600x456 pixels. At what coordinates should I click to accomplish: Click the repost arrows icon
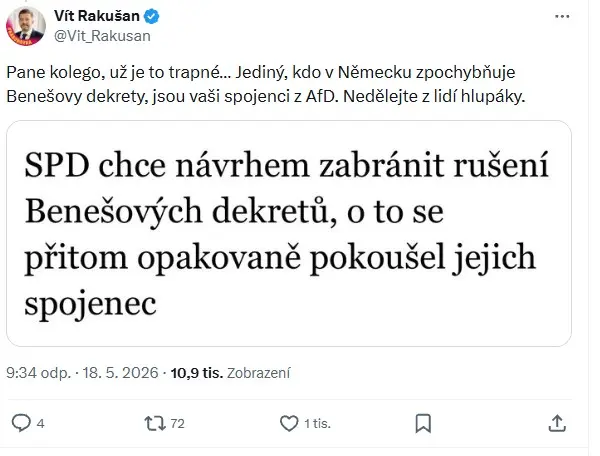155,423
